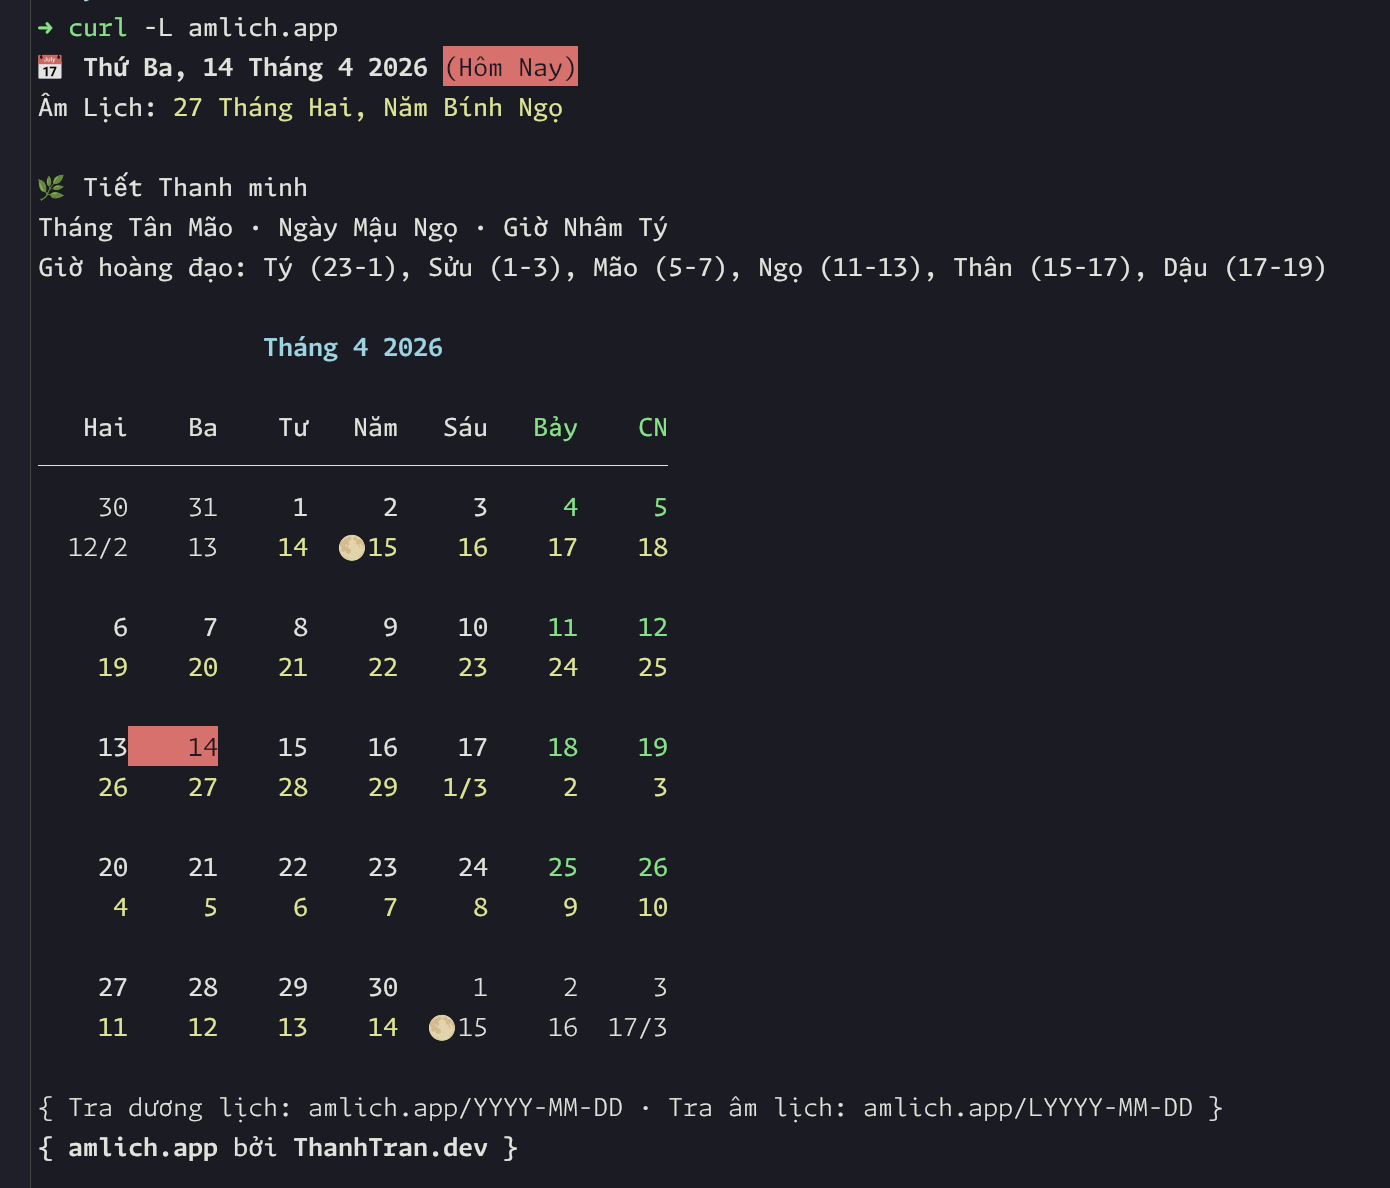
Task: Click the Hai weekday column header
Action: click(105, 428)
